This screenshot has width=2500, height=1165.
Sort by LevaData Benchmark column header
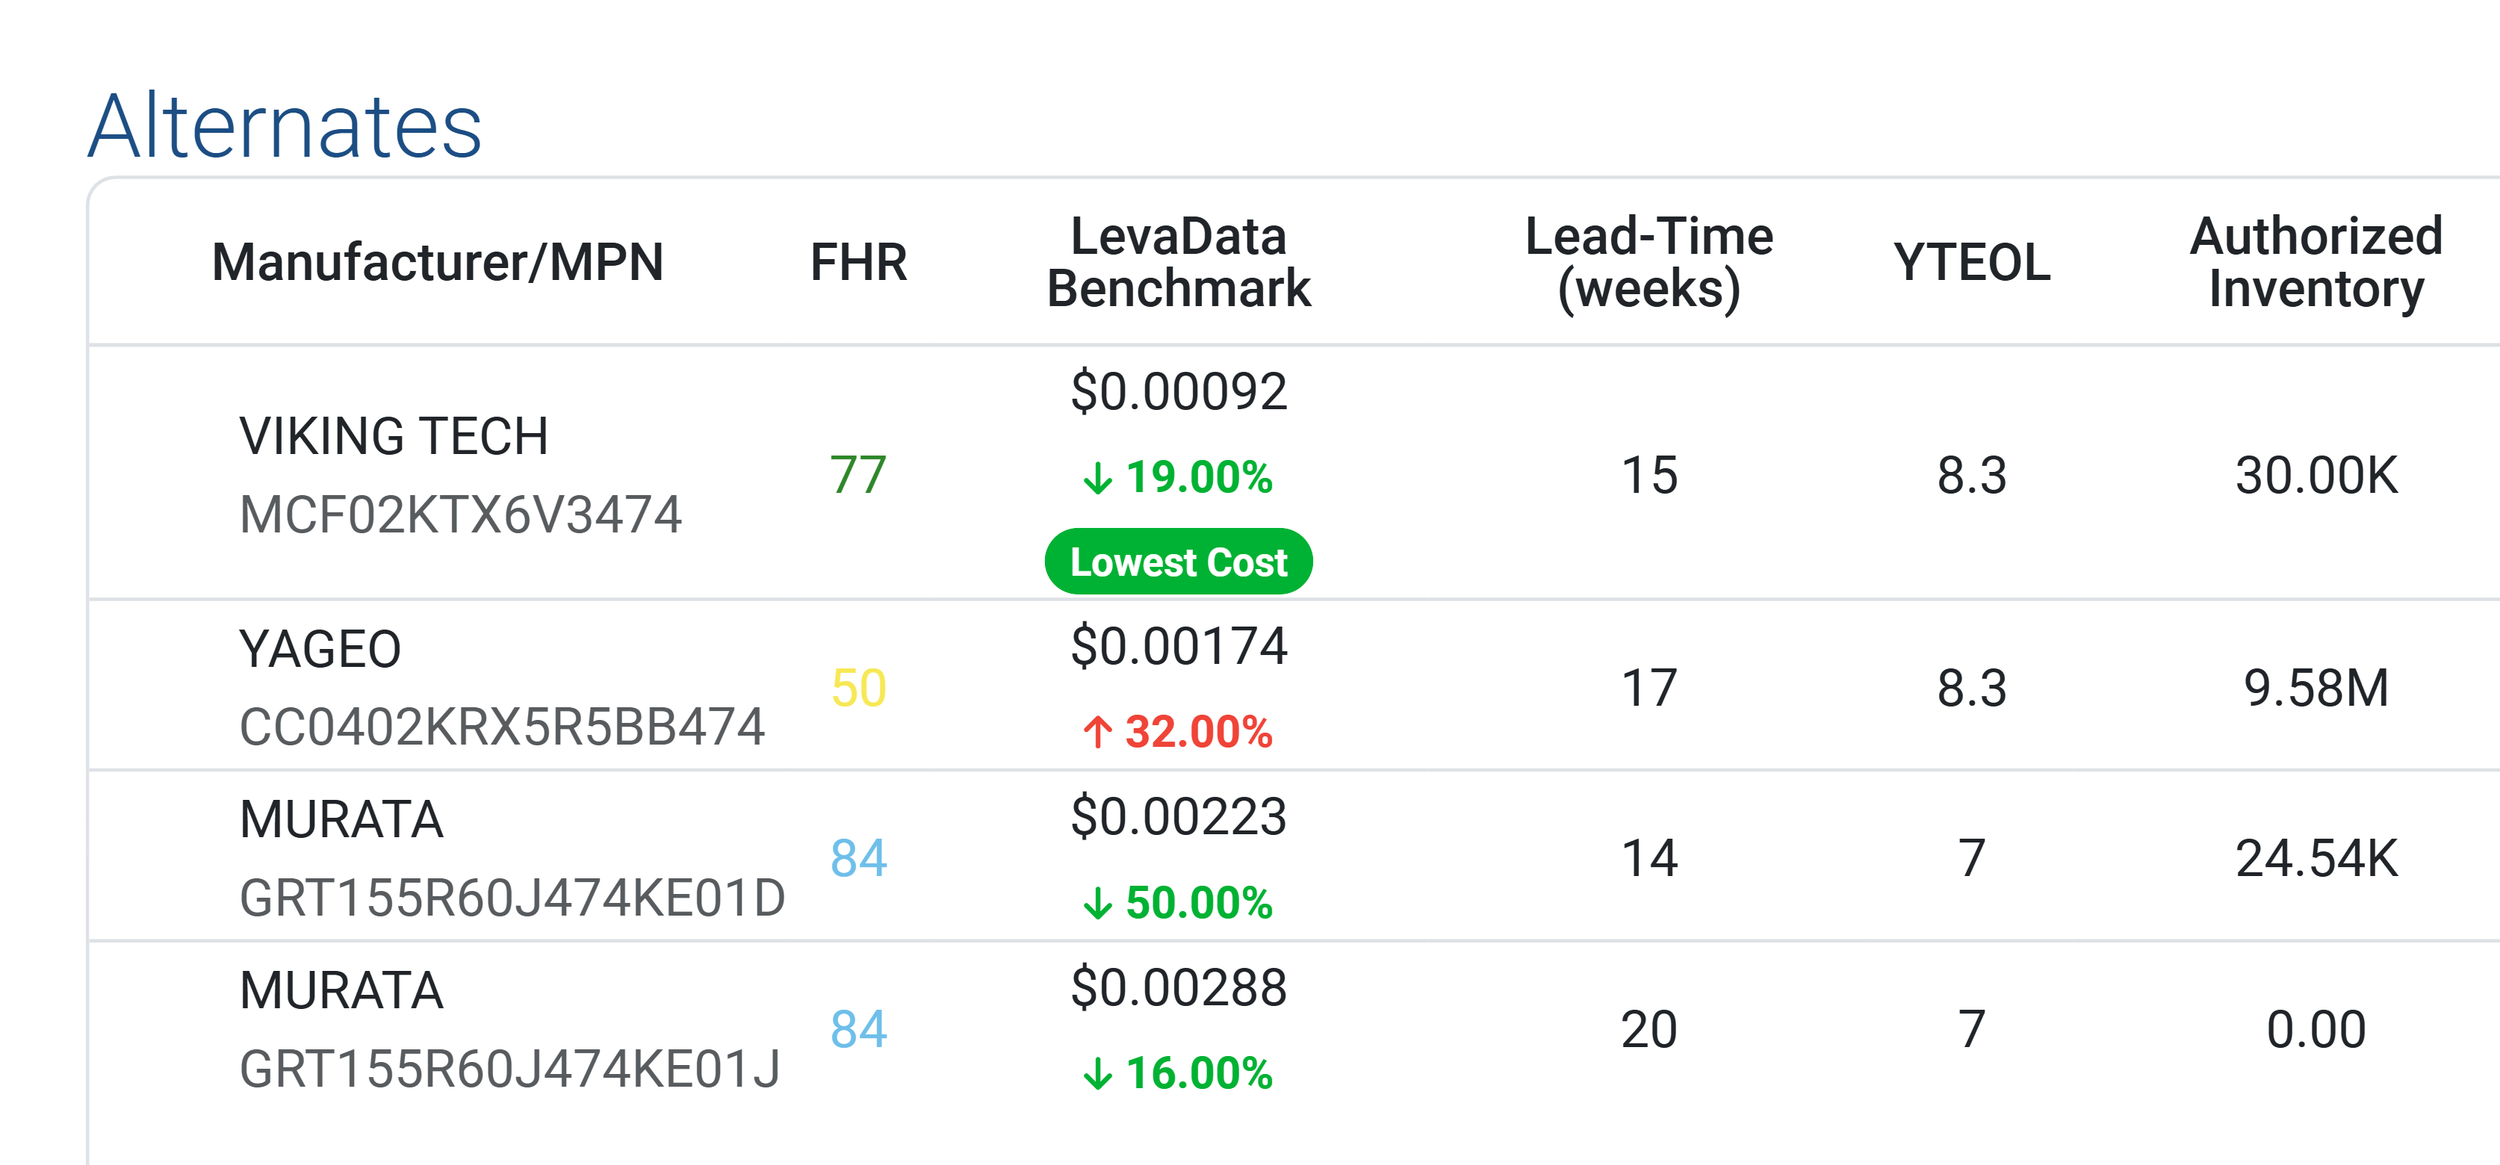pyautogui.click(x=1178, y=263)
